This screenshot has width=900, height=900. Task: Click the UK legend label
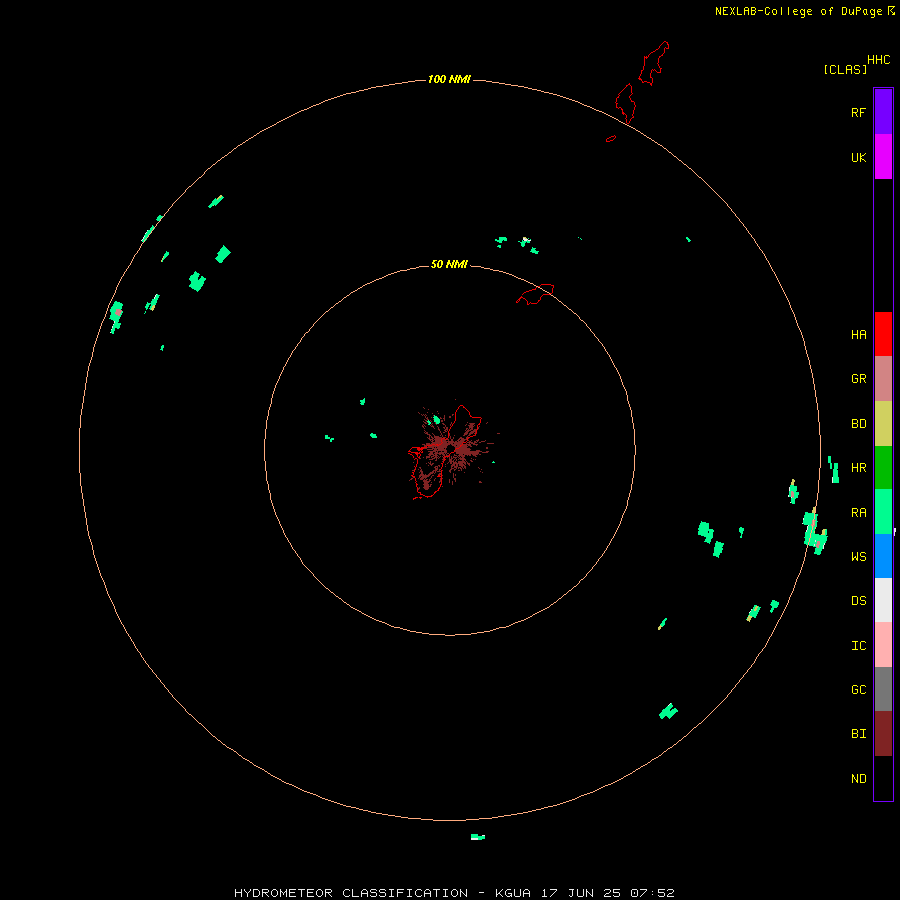coord(858,157)
